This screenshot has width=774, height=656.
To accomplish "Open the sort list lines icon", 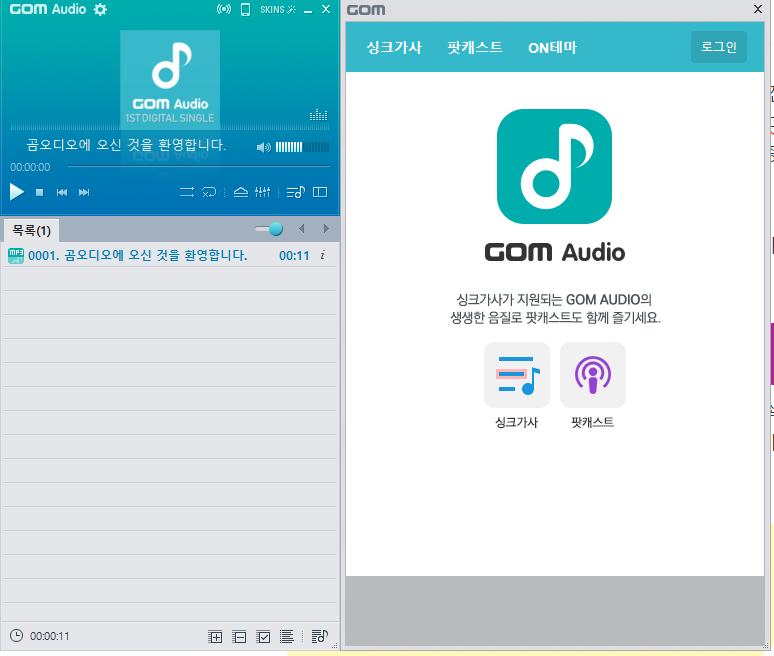I will [x=287, y=637].
